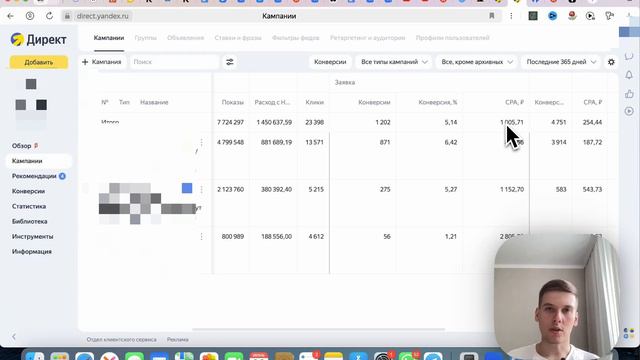This screenshot has width=640, height=360.
Task: Open the Последние 365 дней period dropdown
Action: click(561, 62)
